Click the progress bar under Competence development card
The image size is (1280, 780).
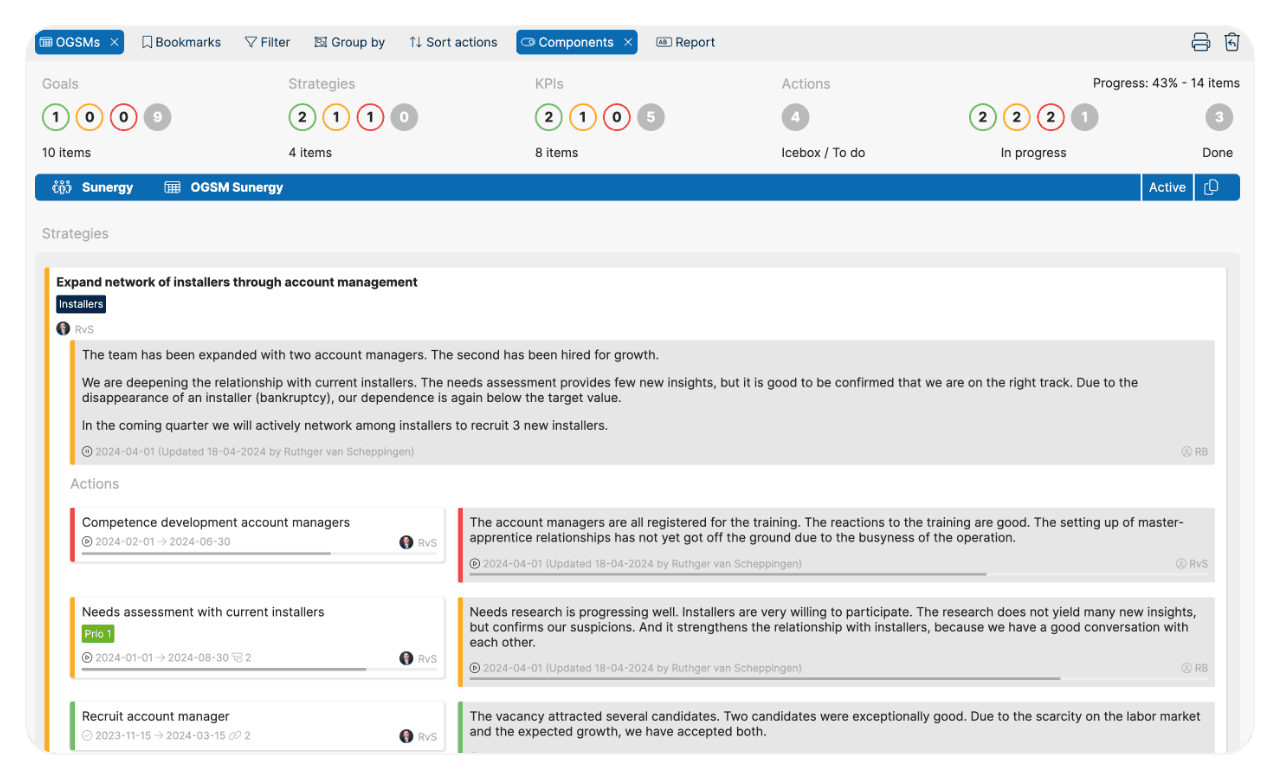coord(260,553)
